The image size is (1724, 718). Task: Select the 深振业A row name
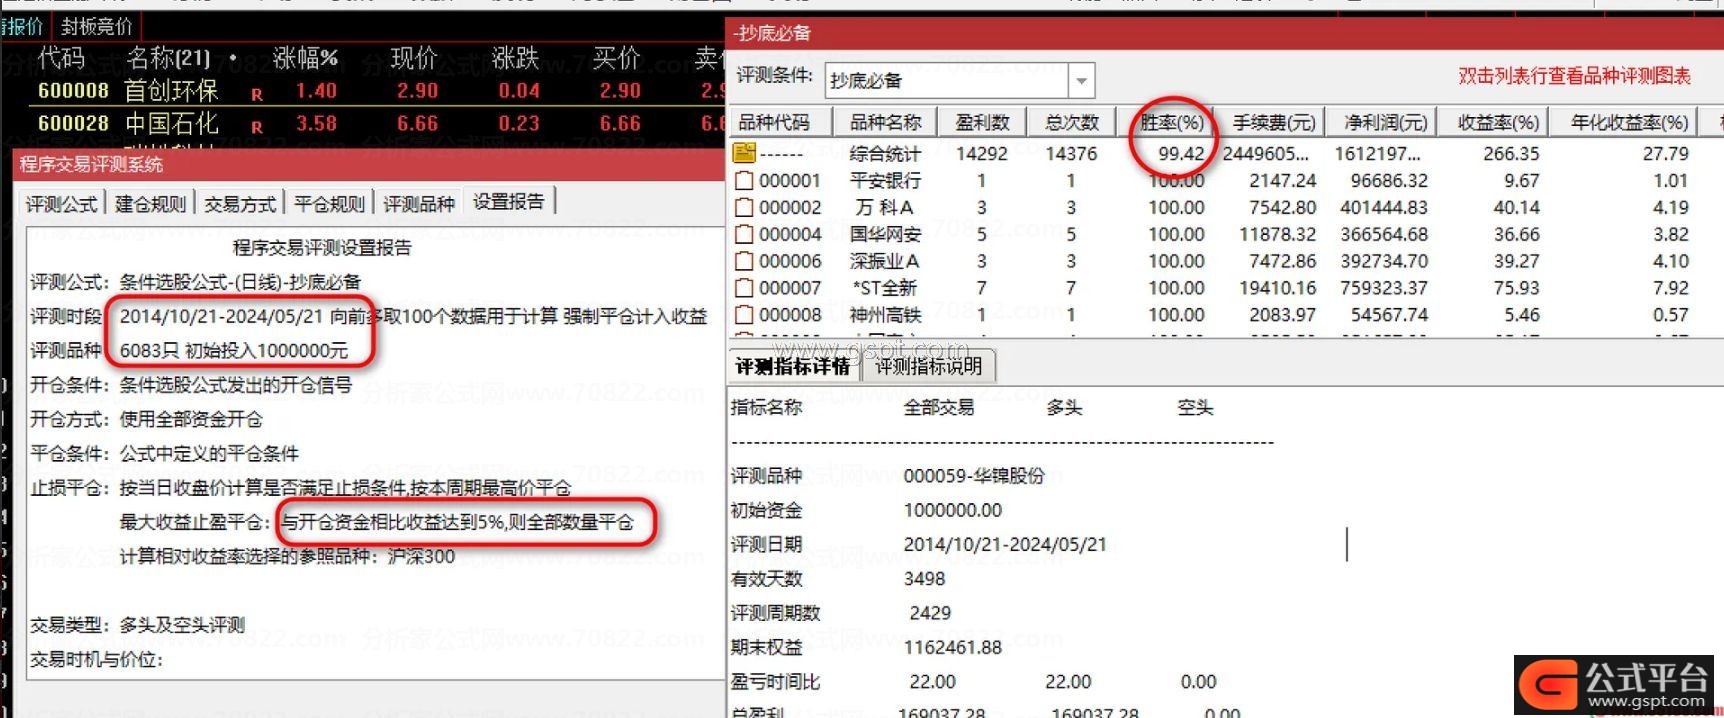click(884, 261)
